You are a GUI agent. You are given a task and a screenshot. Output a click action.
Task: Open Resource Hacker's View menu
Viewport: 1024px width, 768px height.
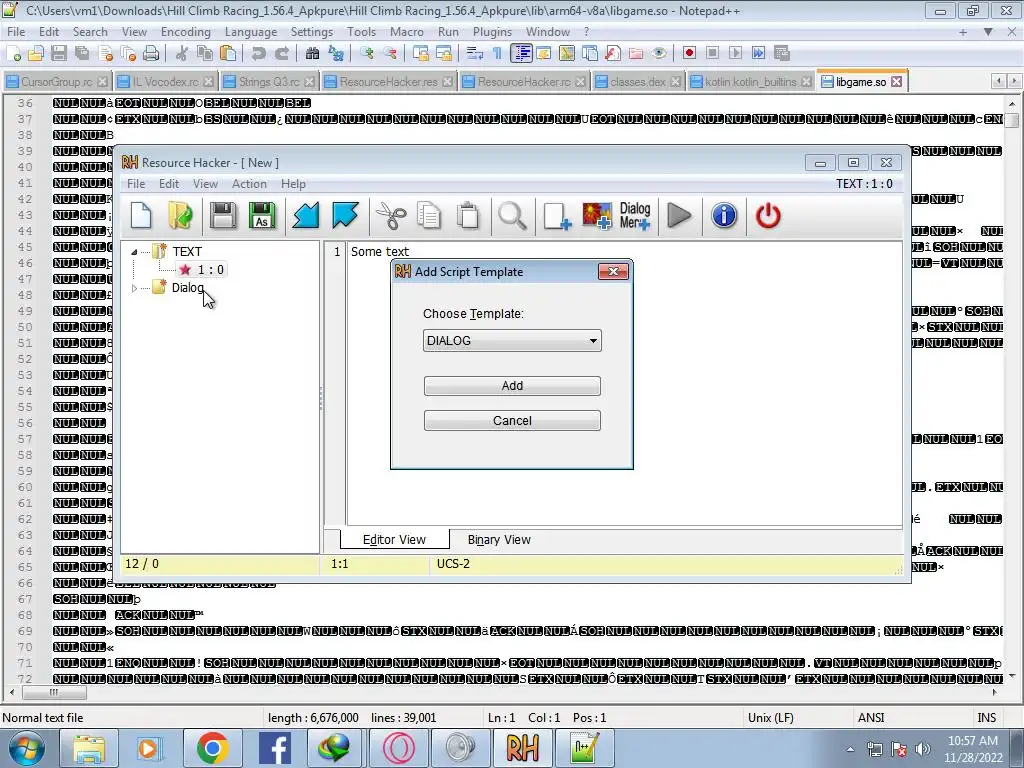205,184
